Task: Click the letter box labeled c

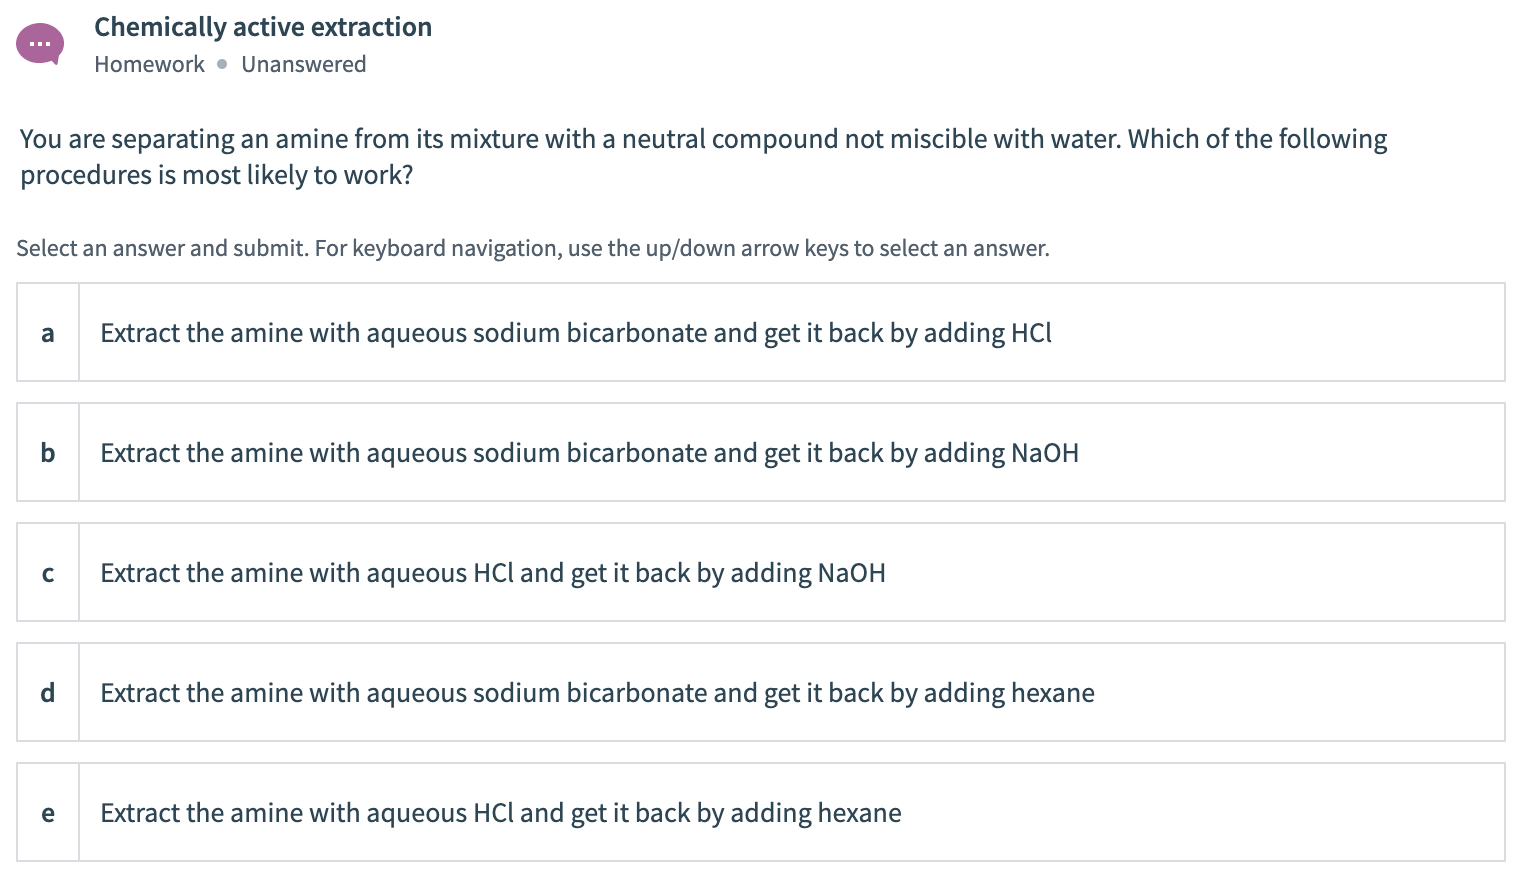Action: pos(47,572)
